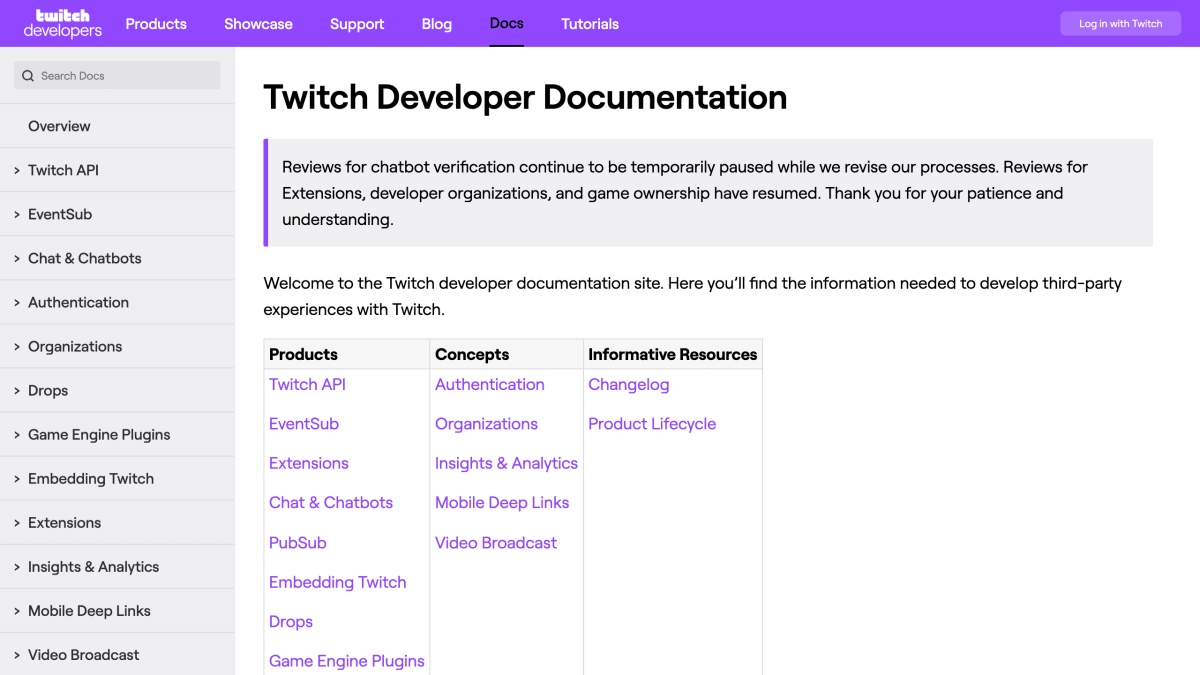This screenshot has height=675, width=1200.
Task: Open Mobile Deep Links sidebar label
Action: [x=89, y=610]
